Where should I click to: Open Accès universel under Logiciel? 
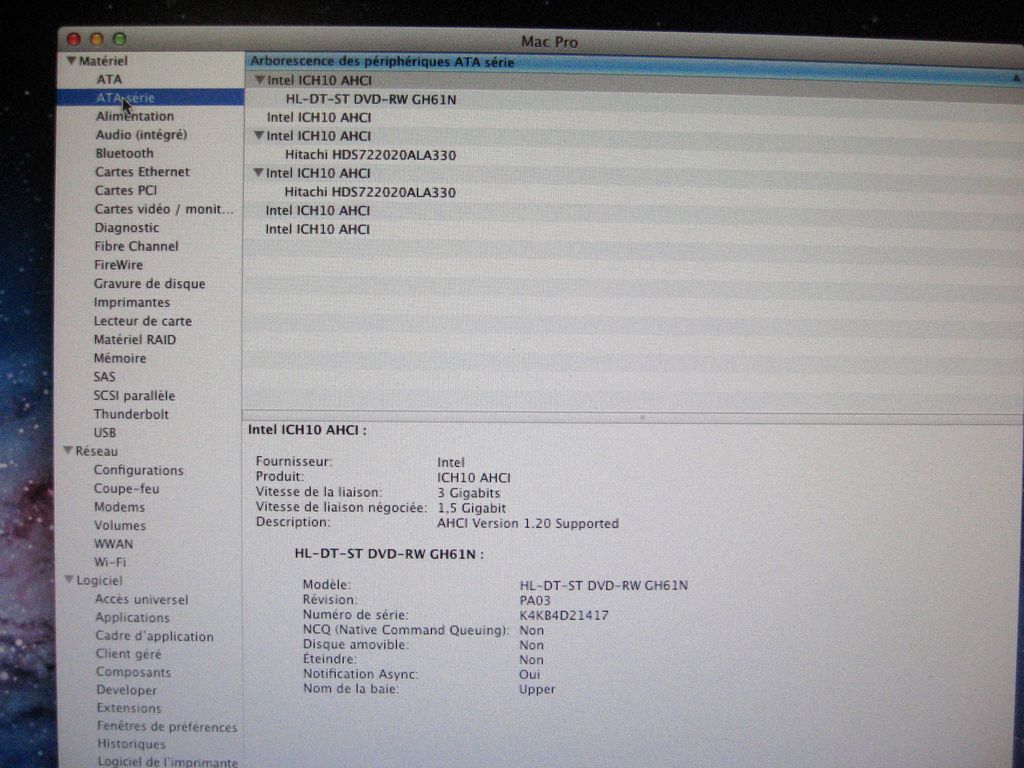pos(141,599)
